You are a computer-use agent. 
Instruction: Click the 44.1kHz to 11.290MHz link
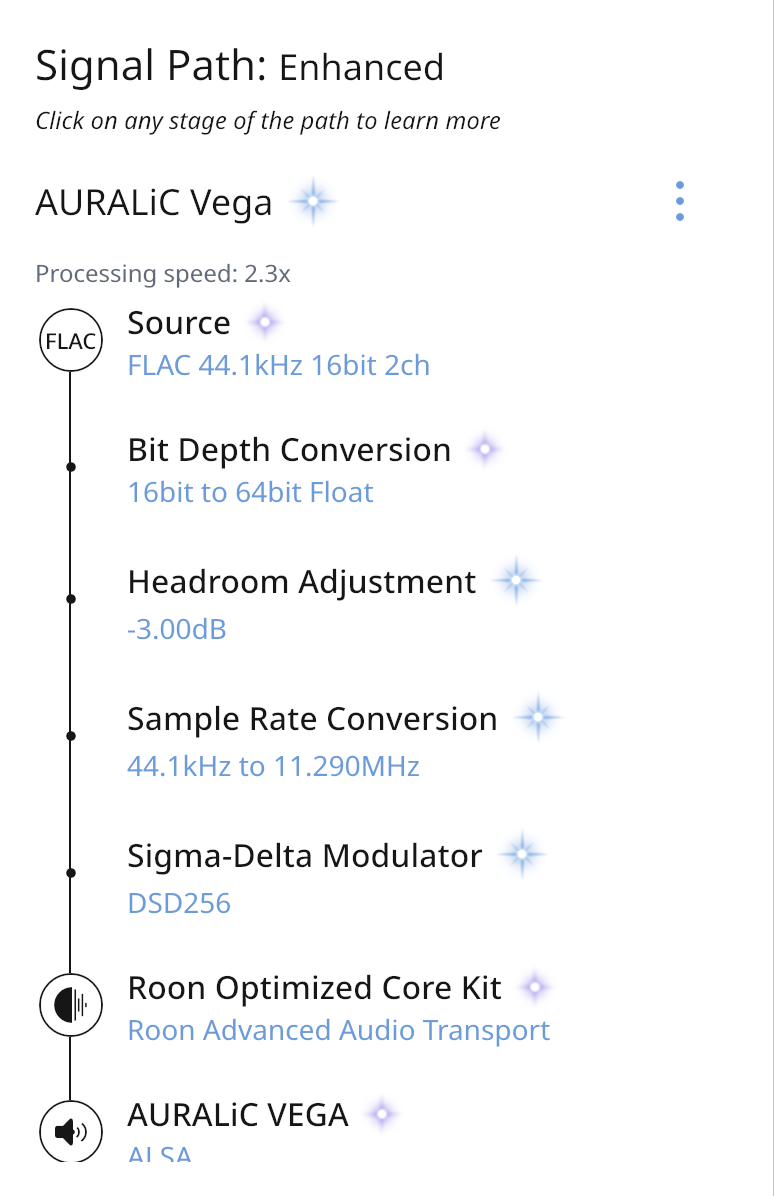(273, 767)
